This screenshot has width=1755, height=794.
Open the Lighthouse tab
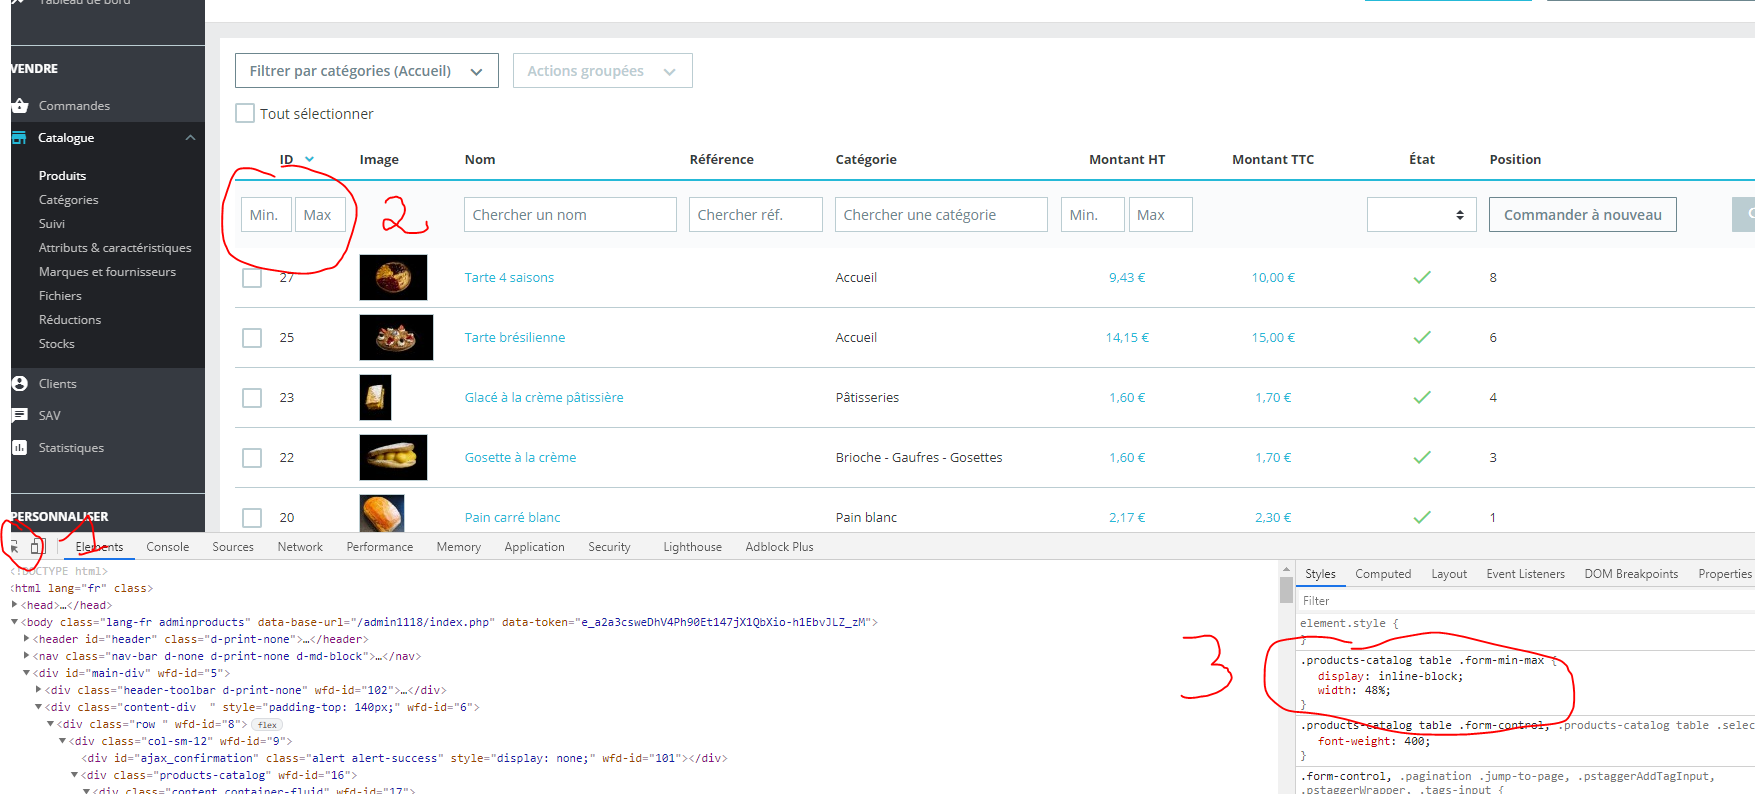pyautogui.click(x=692, y=547)
